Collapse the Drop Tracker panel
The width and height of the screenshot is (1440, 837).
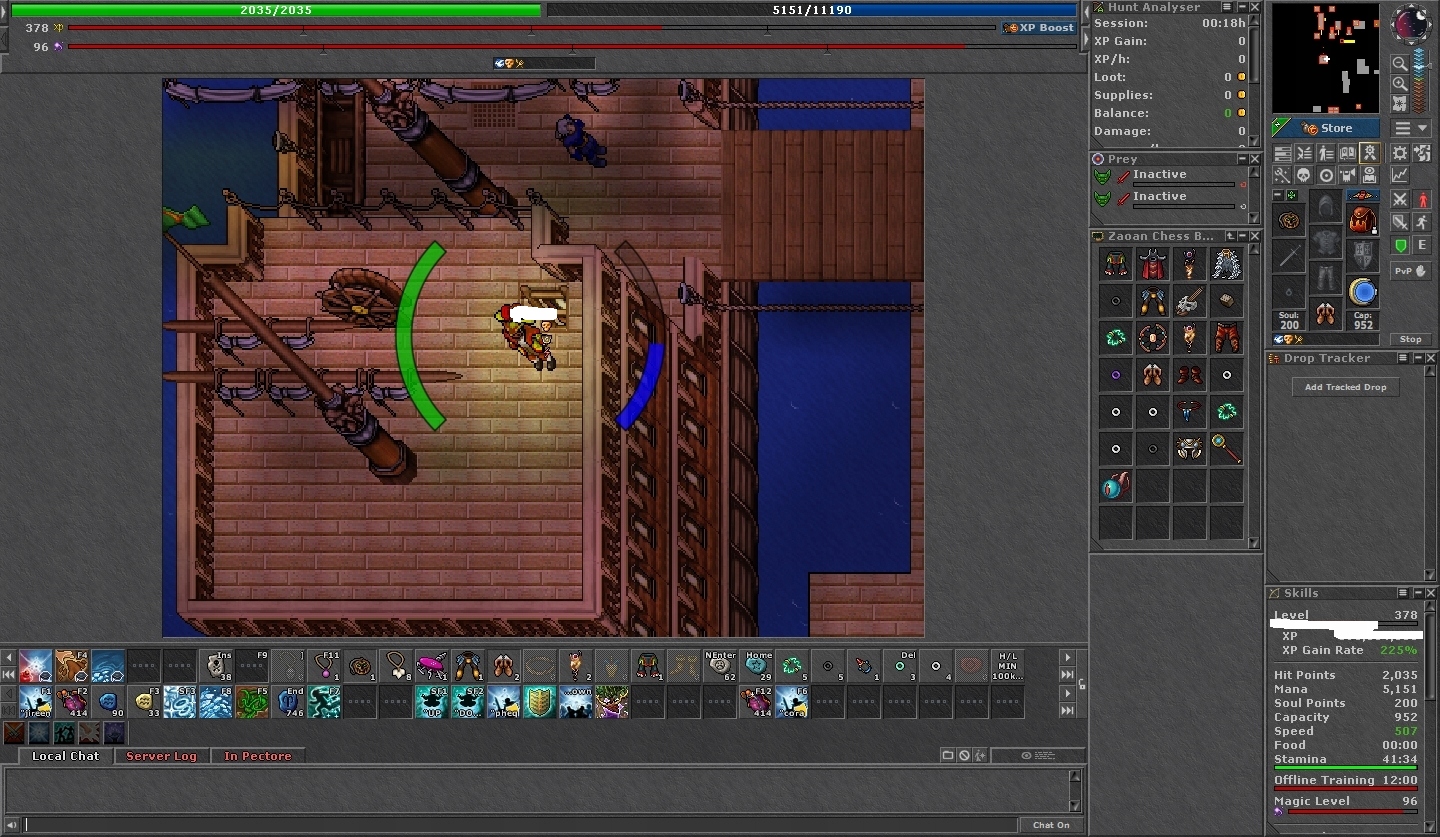(1417, 358)
